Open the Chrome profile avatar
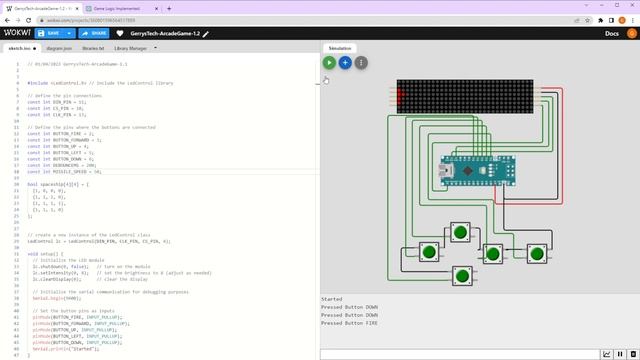 622,20
